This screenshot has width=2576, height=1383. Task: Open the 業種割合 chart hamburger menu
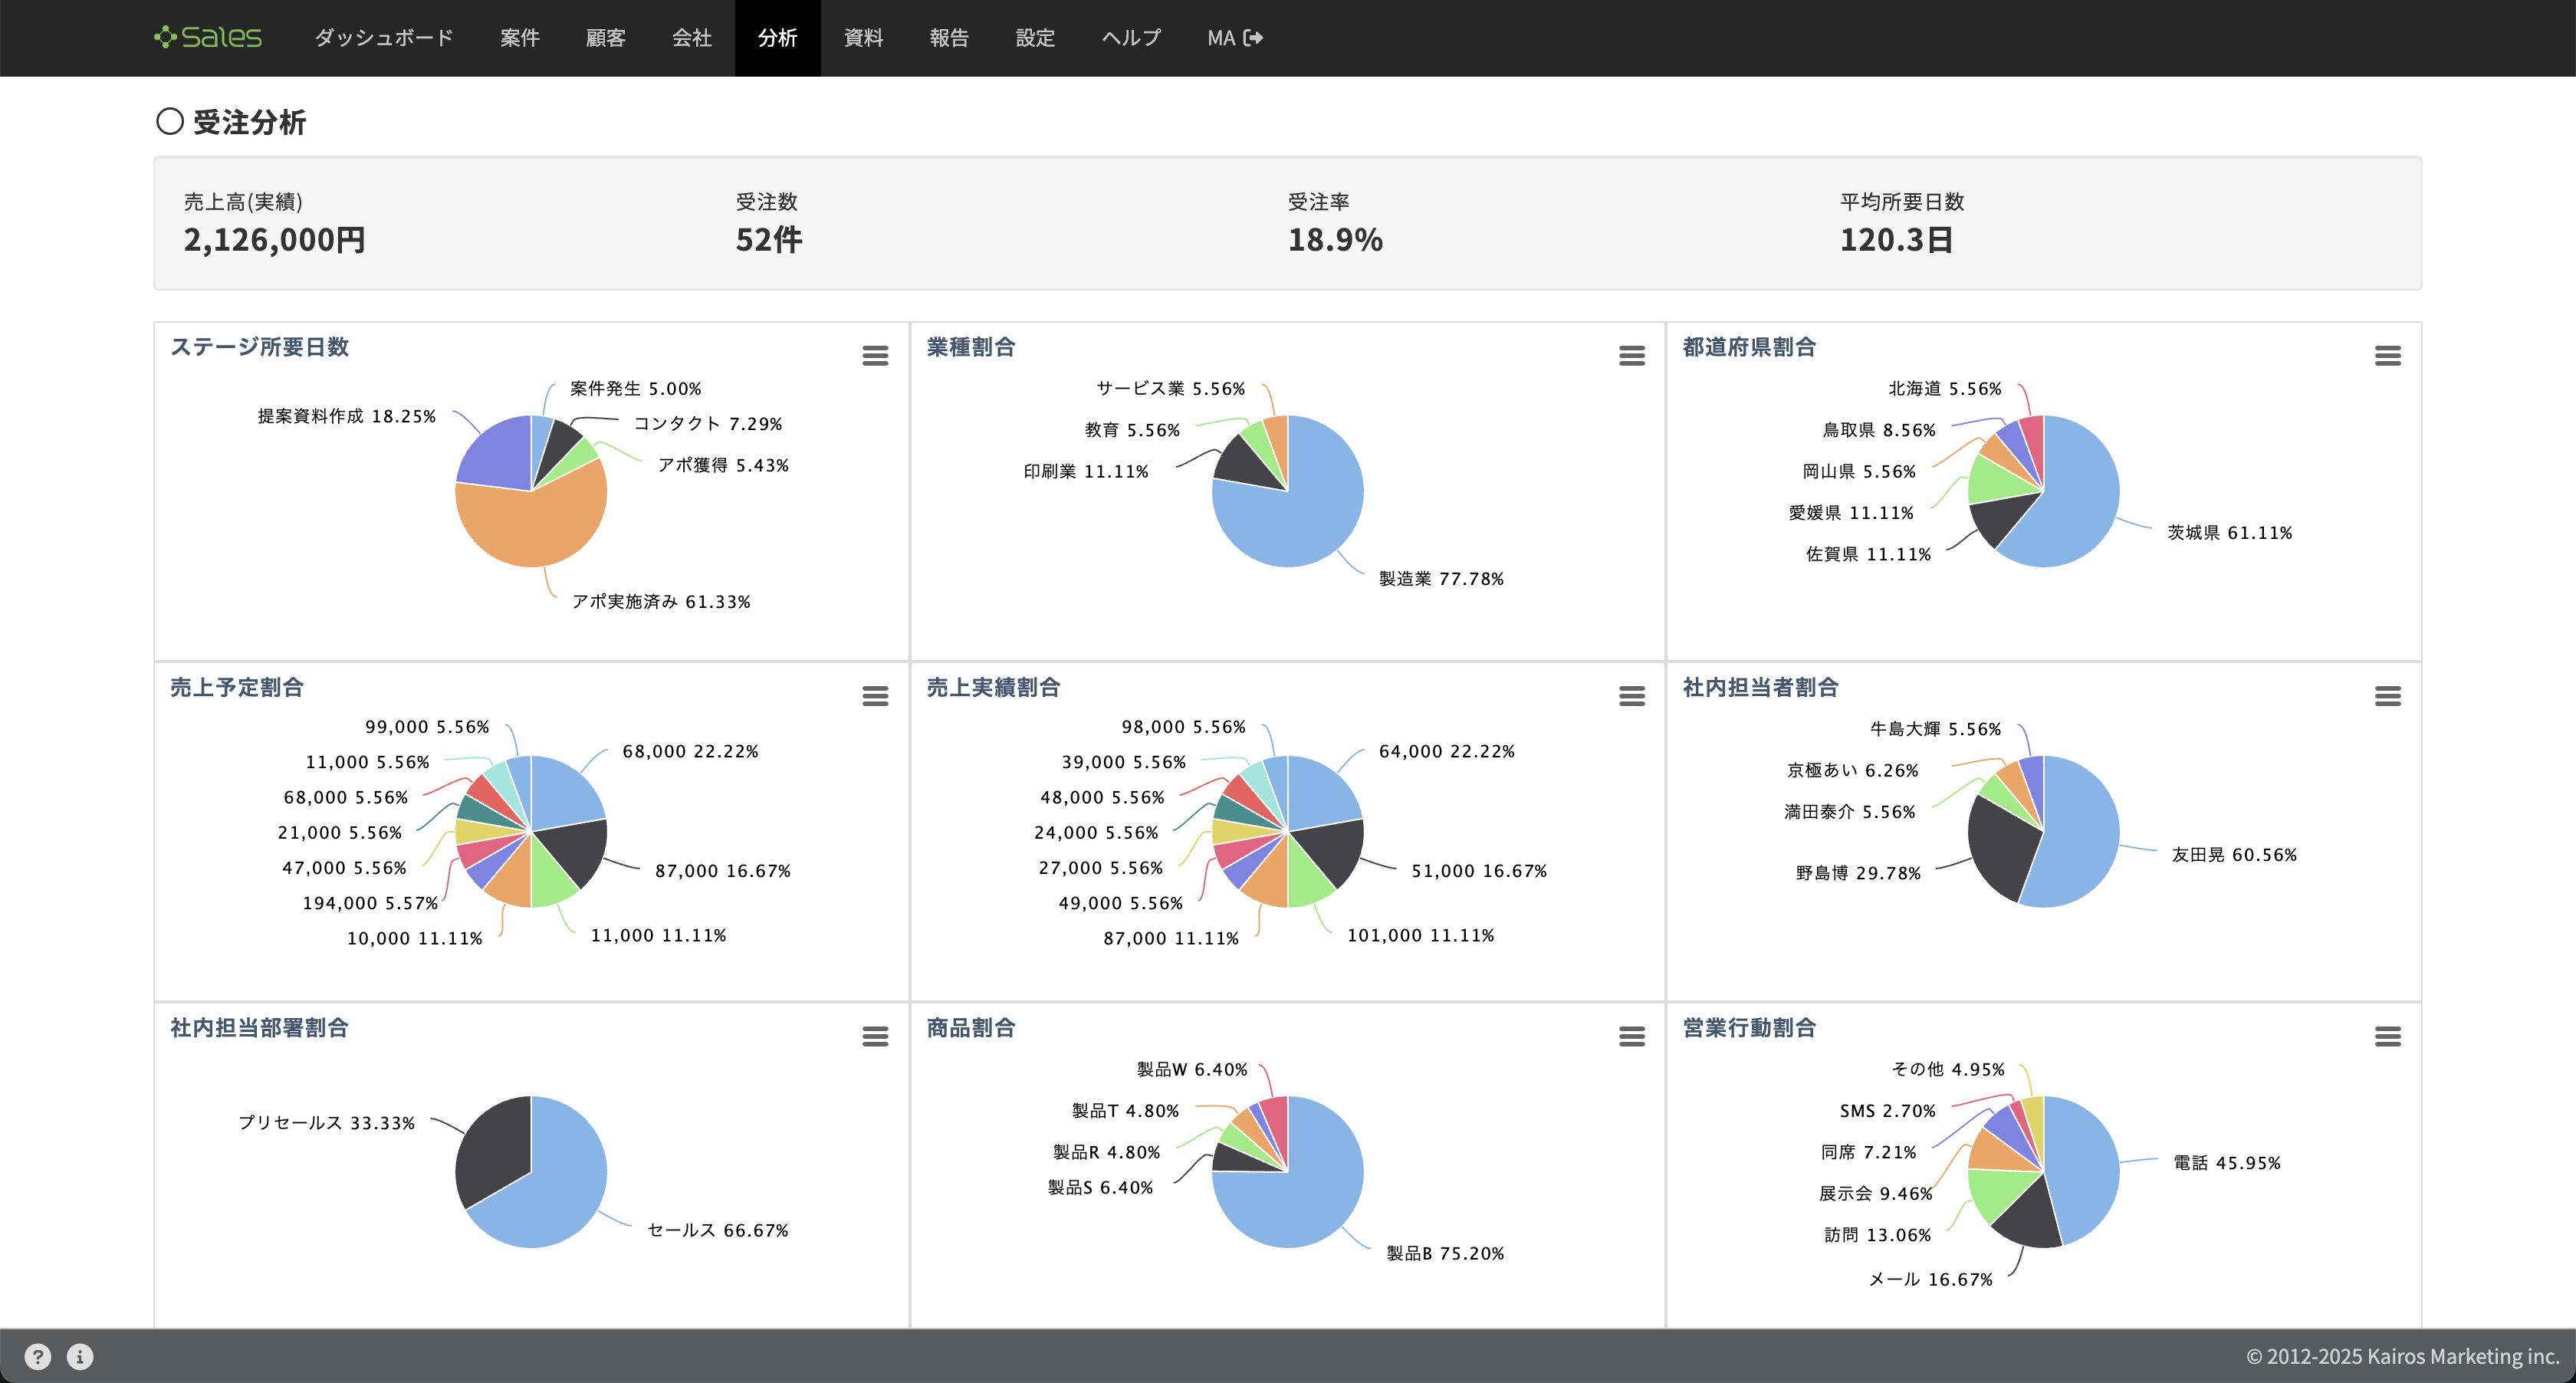(1631, 356)
